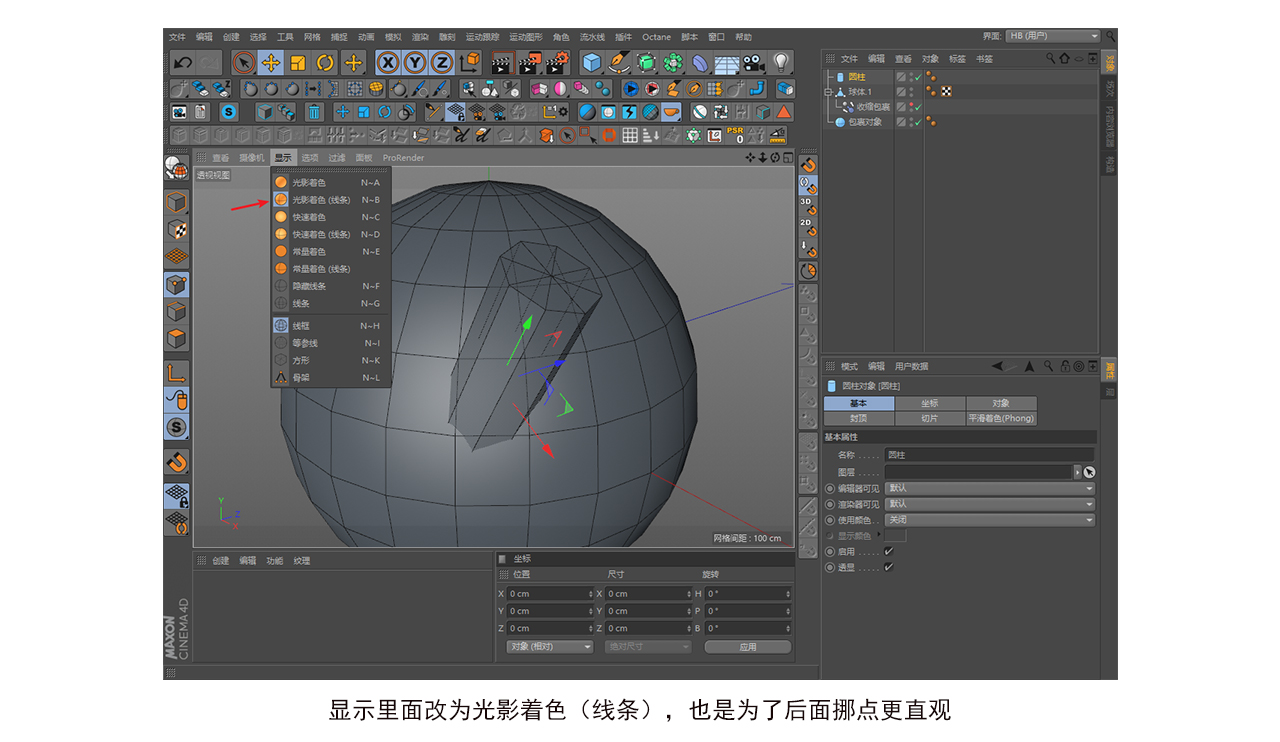The height and width of the screenshot is (742, 1280).
Task: Open the 界面 layout dropdown HB (用户)
Action: 1053,37
